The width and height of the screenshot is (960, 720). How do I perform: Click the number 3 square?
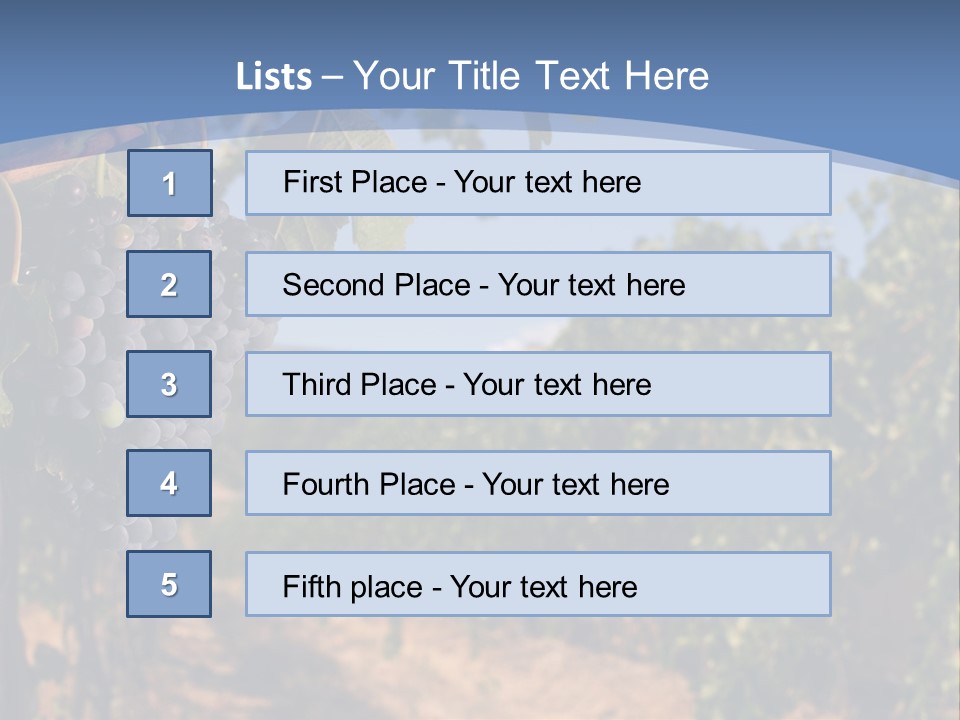(169, 384)
